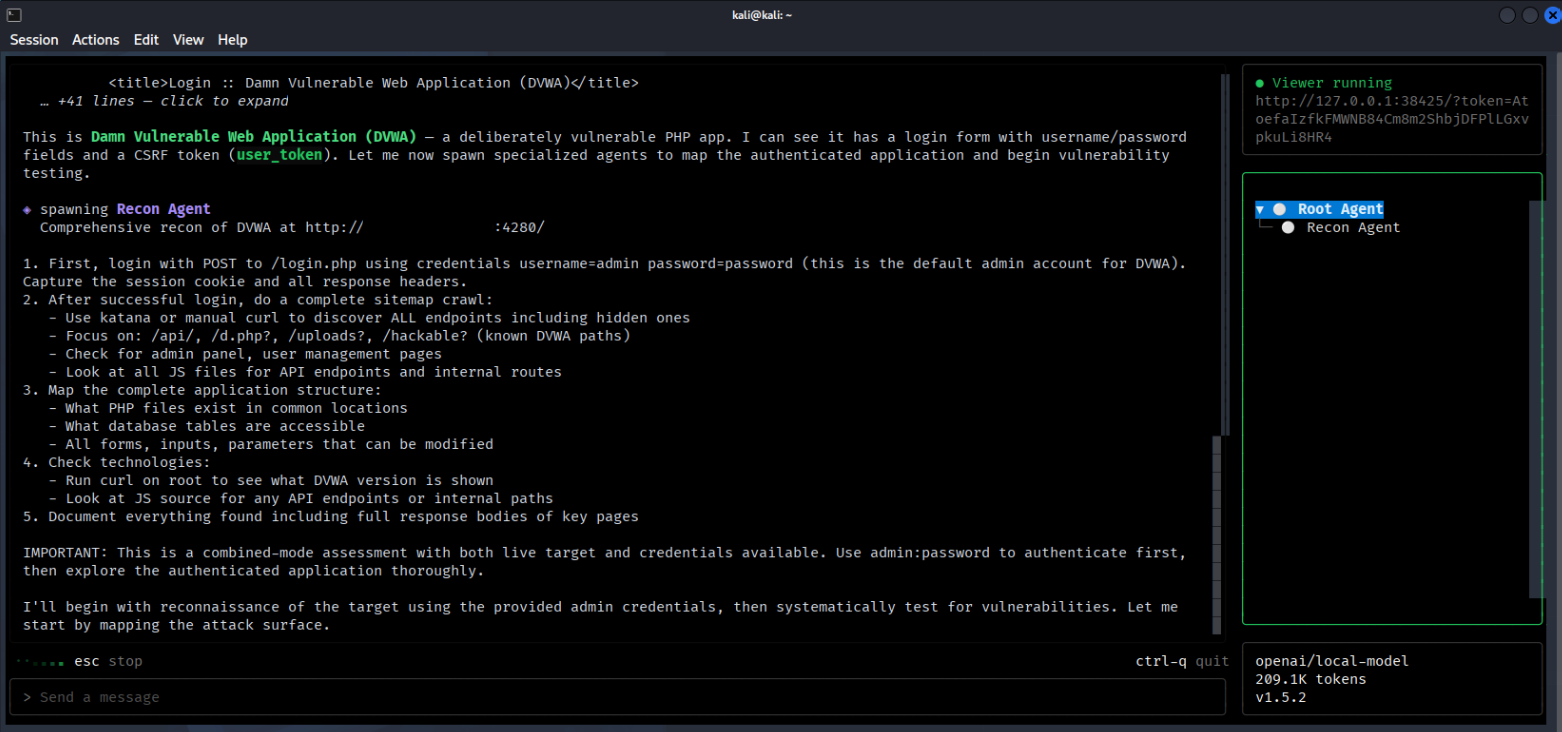This screenshot has width=1562, height=732.
Task: Click the highlighted user_token text
Action: pyautogui.click(x=280, y=155)
